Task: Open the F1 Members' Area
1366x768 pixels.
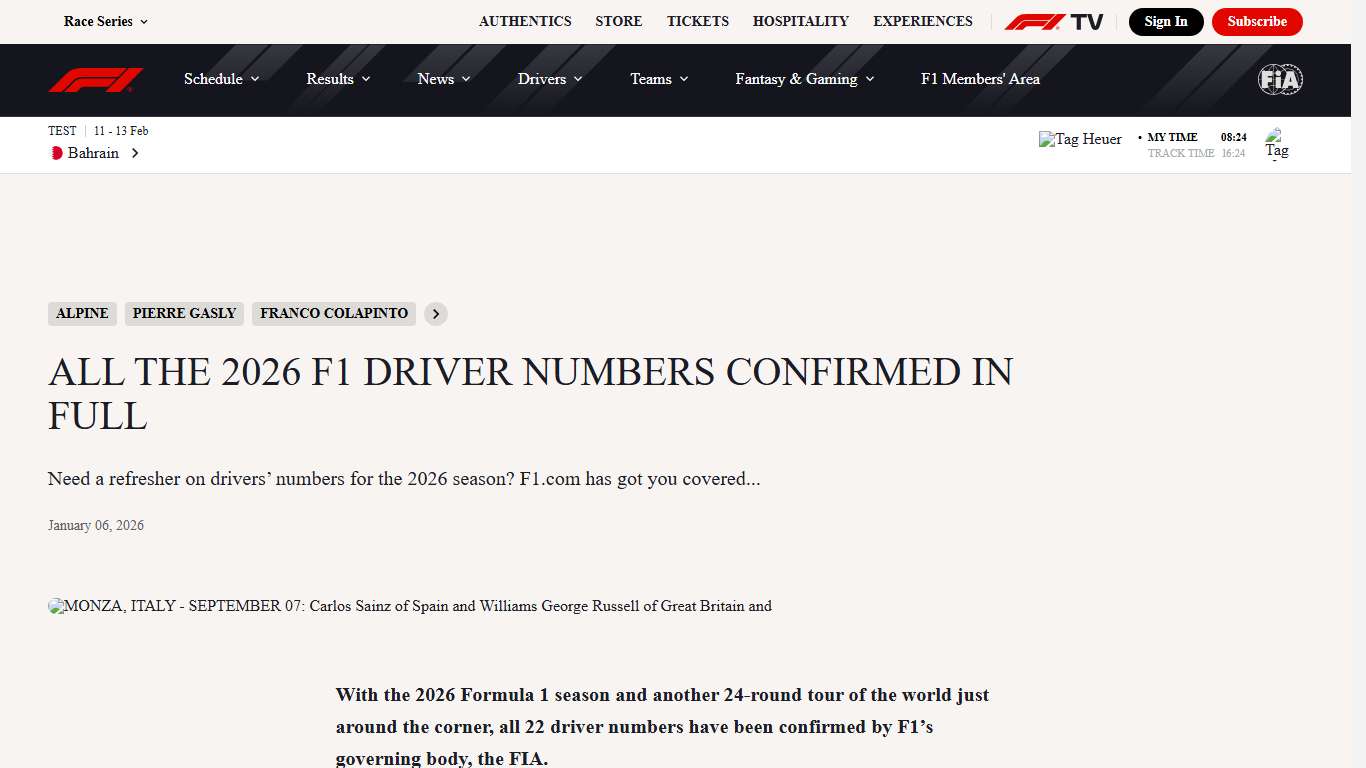Action: click(979, 79)
